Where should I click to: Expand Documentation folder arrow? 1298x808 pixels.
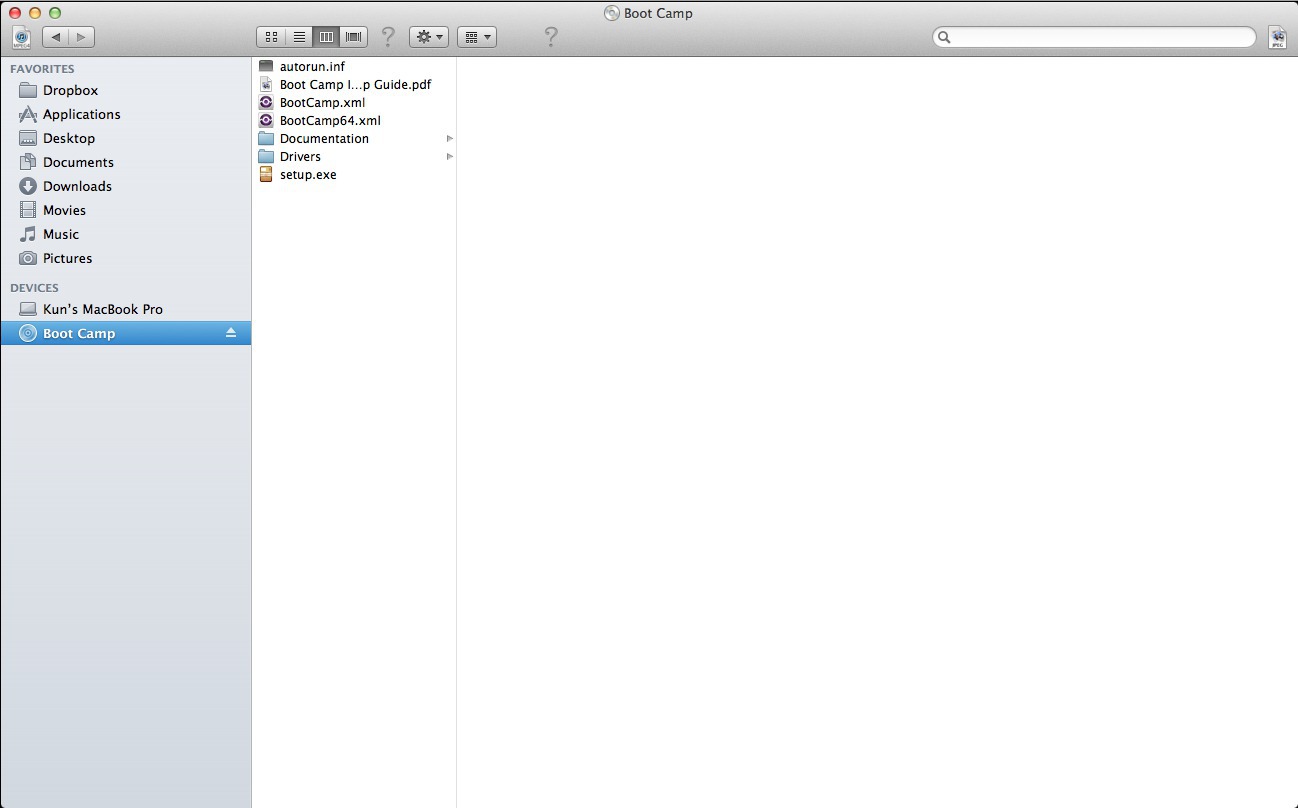[x=450, y=138]
